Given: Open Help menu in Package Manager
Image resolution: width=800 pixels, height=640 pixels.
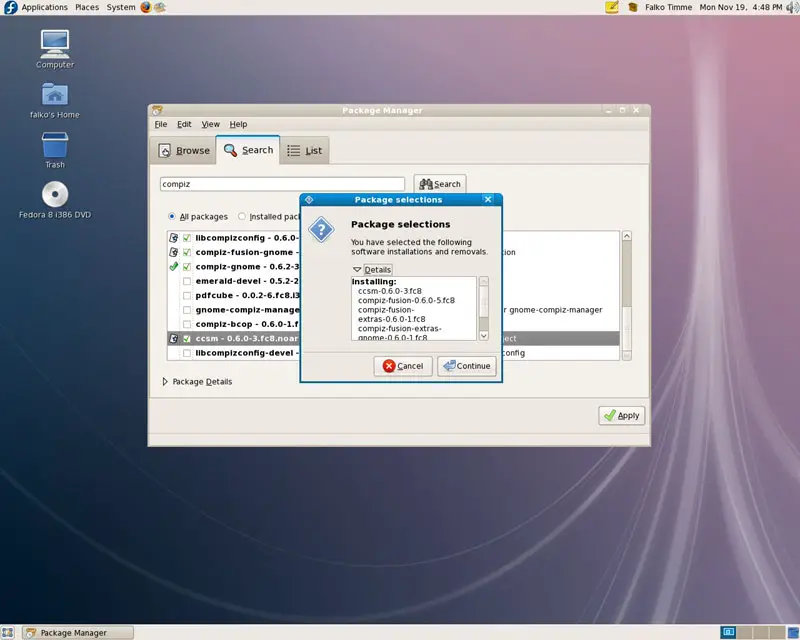Looking at the screenshot, I should coord(238,124).
